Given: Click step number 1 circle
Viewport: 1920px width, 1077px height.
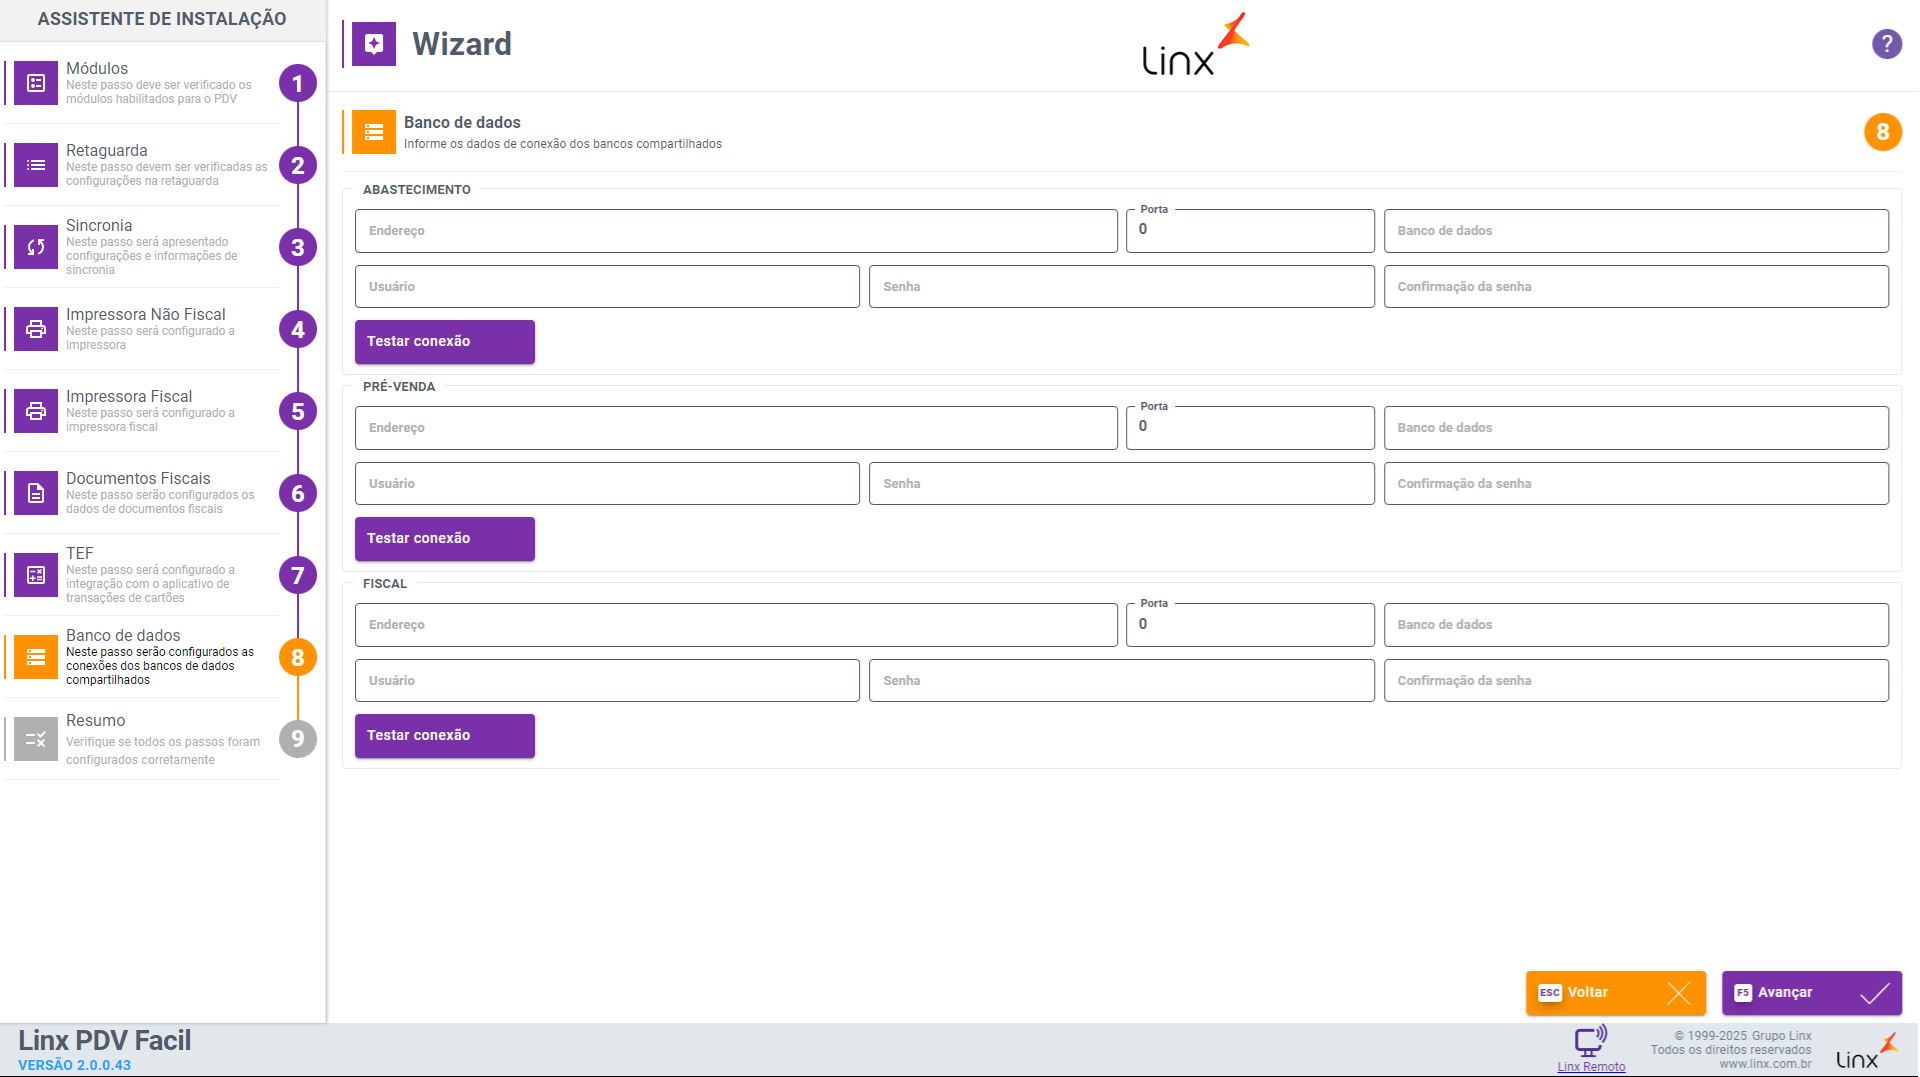Looking at the screenshot, I should (298, 83).
